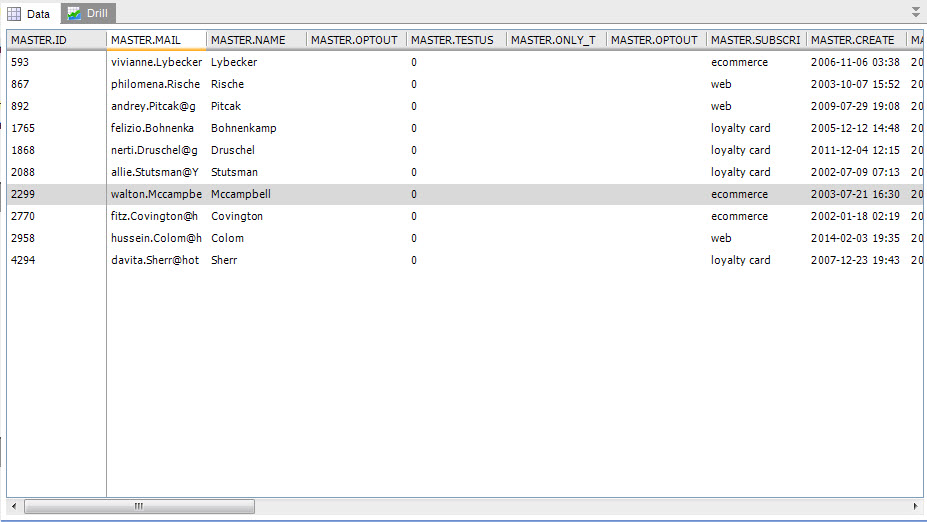Click the MASTER.TESTUS column header
The image size is (927, 522).
pos(455,40)
